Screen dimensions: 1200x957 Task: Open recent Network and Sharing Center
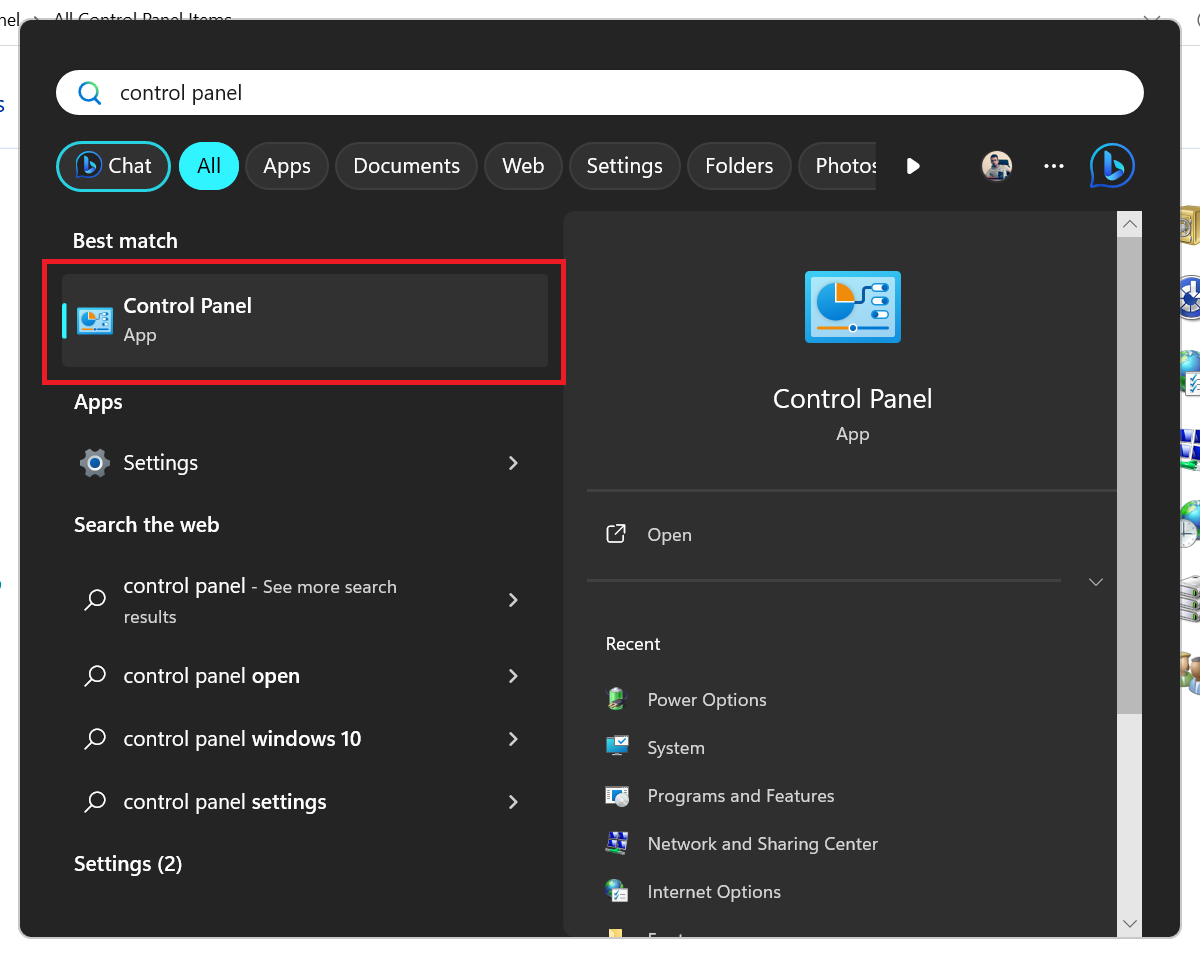(x=763, y=844)
